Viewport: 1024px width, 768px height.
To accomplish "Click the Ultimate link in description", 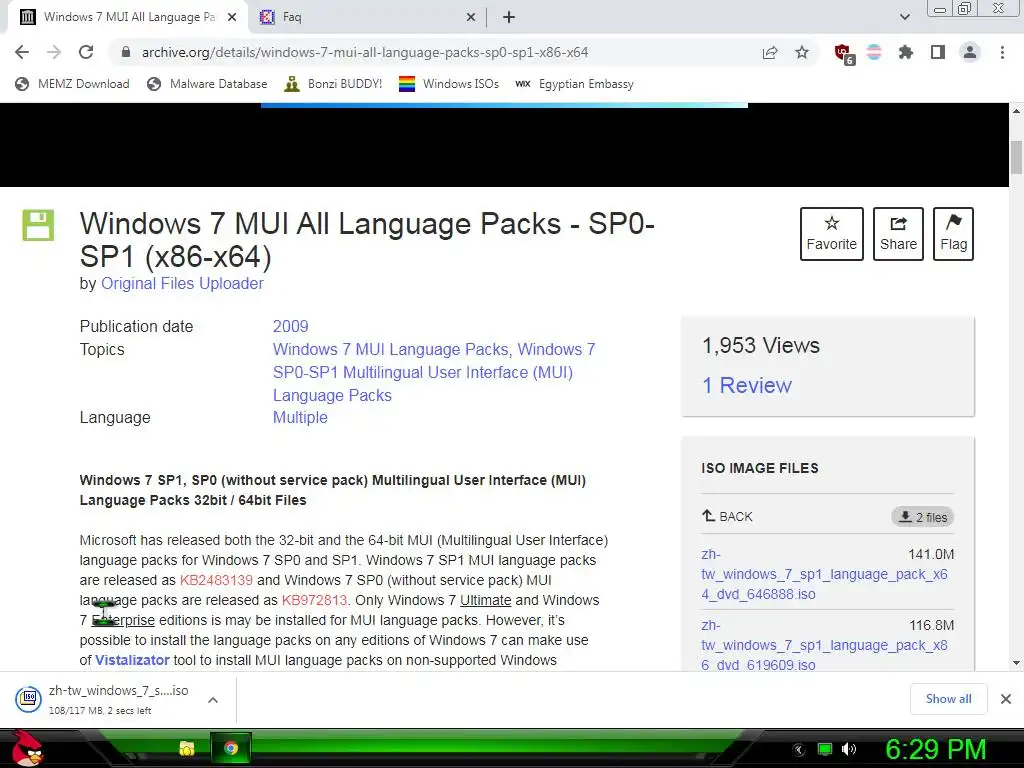I will 485,600.
